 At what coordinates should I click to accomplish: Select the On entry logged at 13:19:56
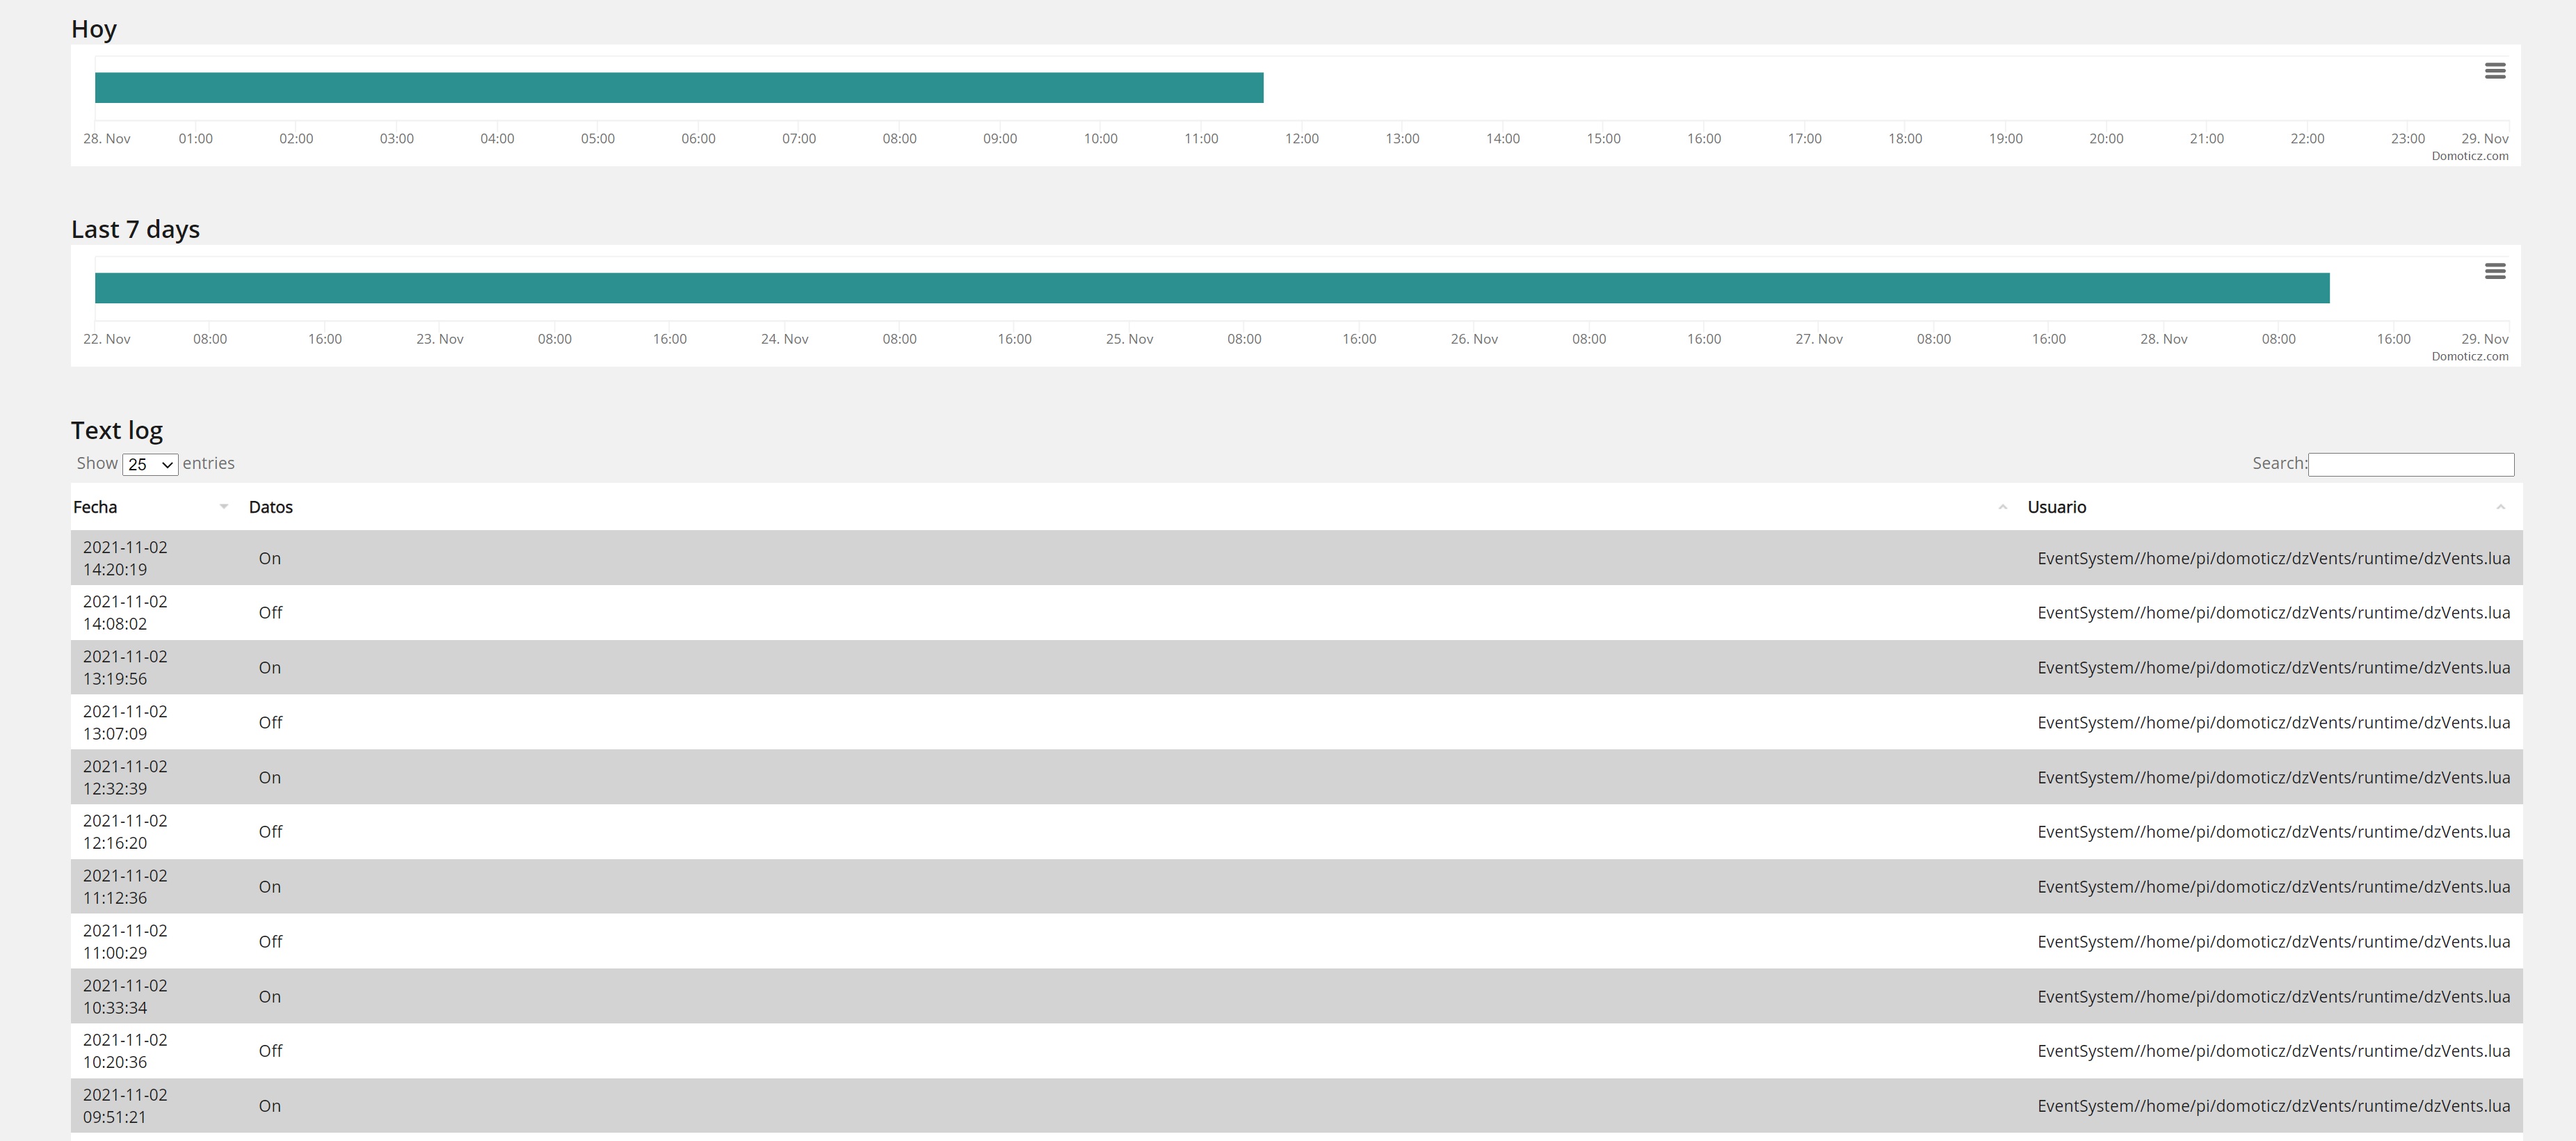click(700, 667)
